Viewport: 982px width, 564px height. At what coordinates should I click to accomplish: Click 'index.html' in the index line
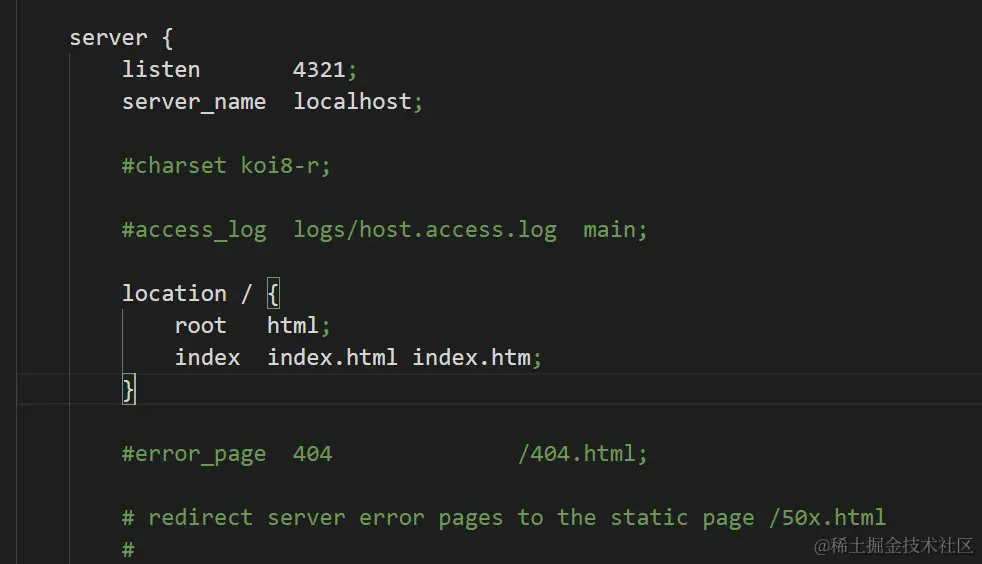(x=332, y=357)
